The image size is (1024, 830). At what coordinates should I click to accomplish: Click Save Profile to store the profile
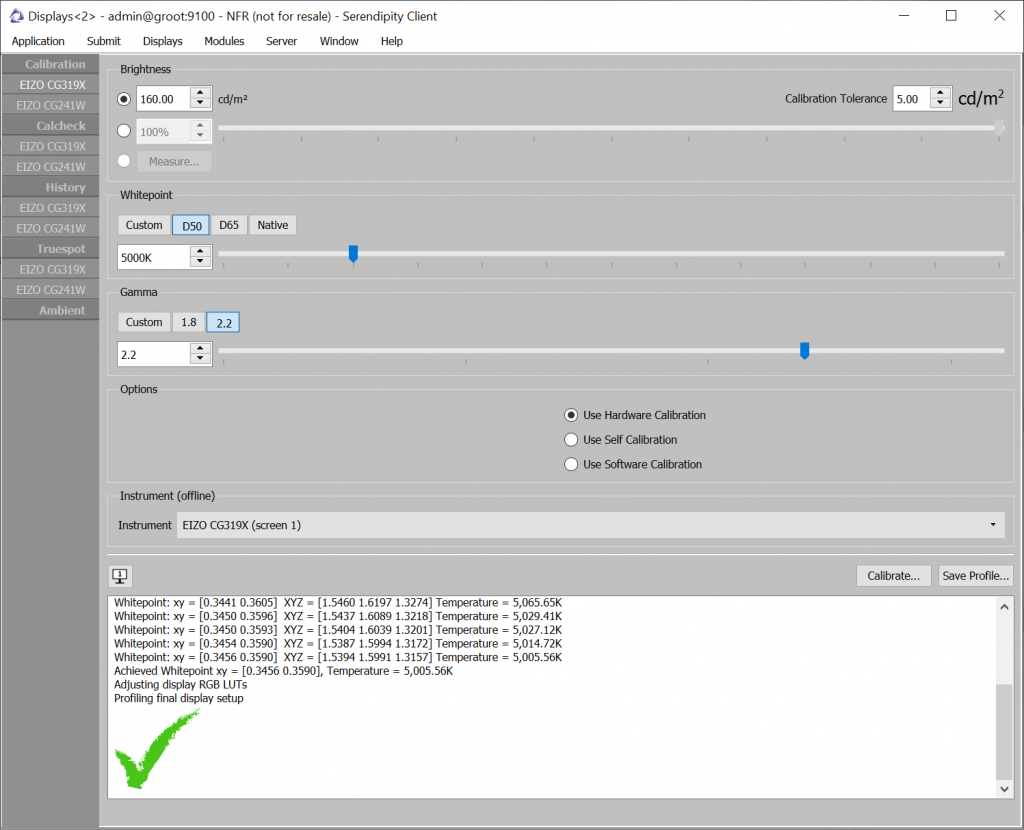975,575
